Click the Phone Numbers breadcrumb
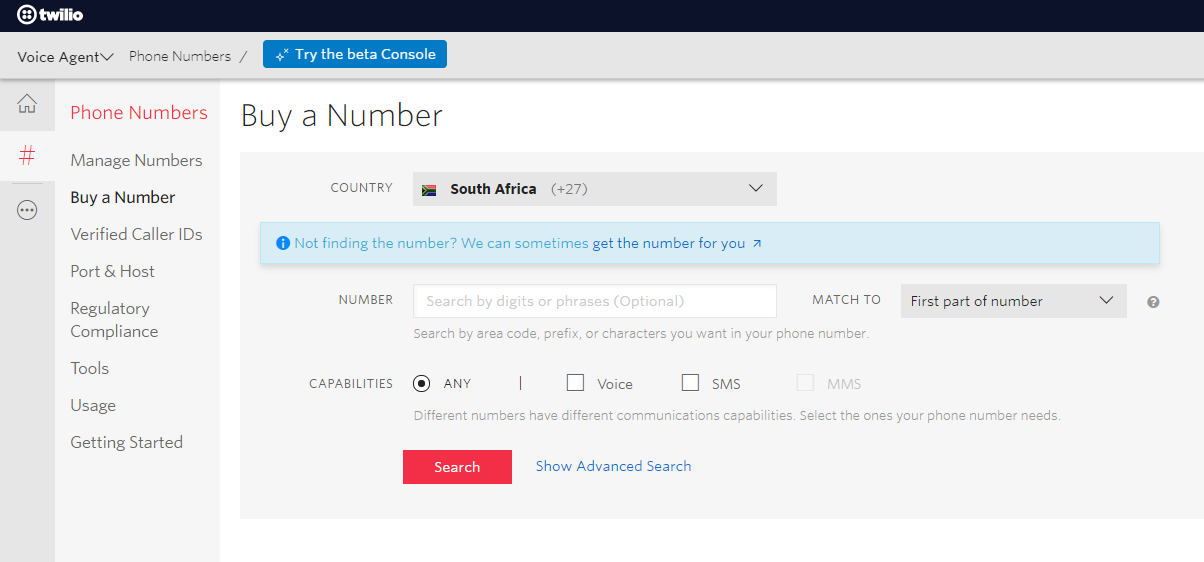The image size is (1204, 562). click(180, 56)
